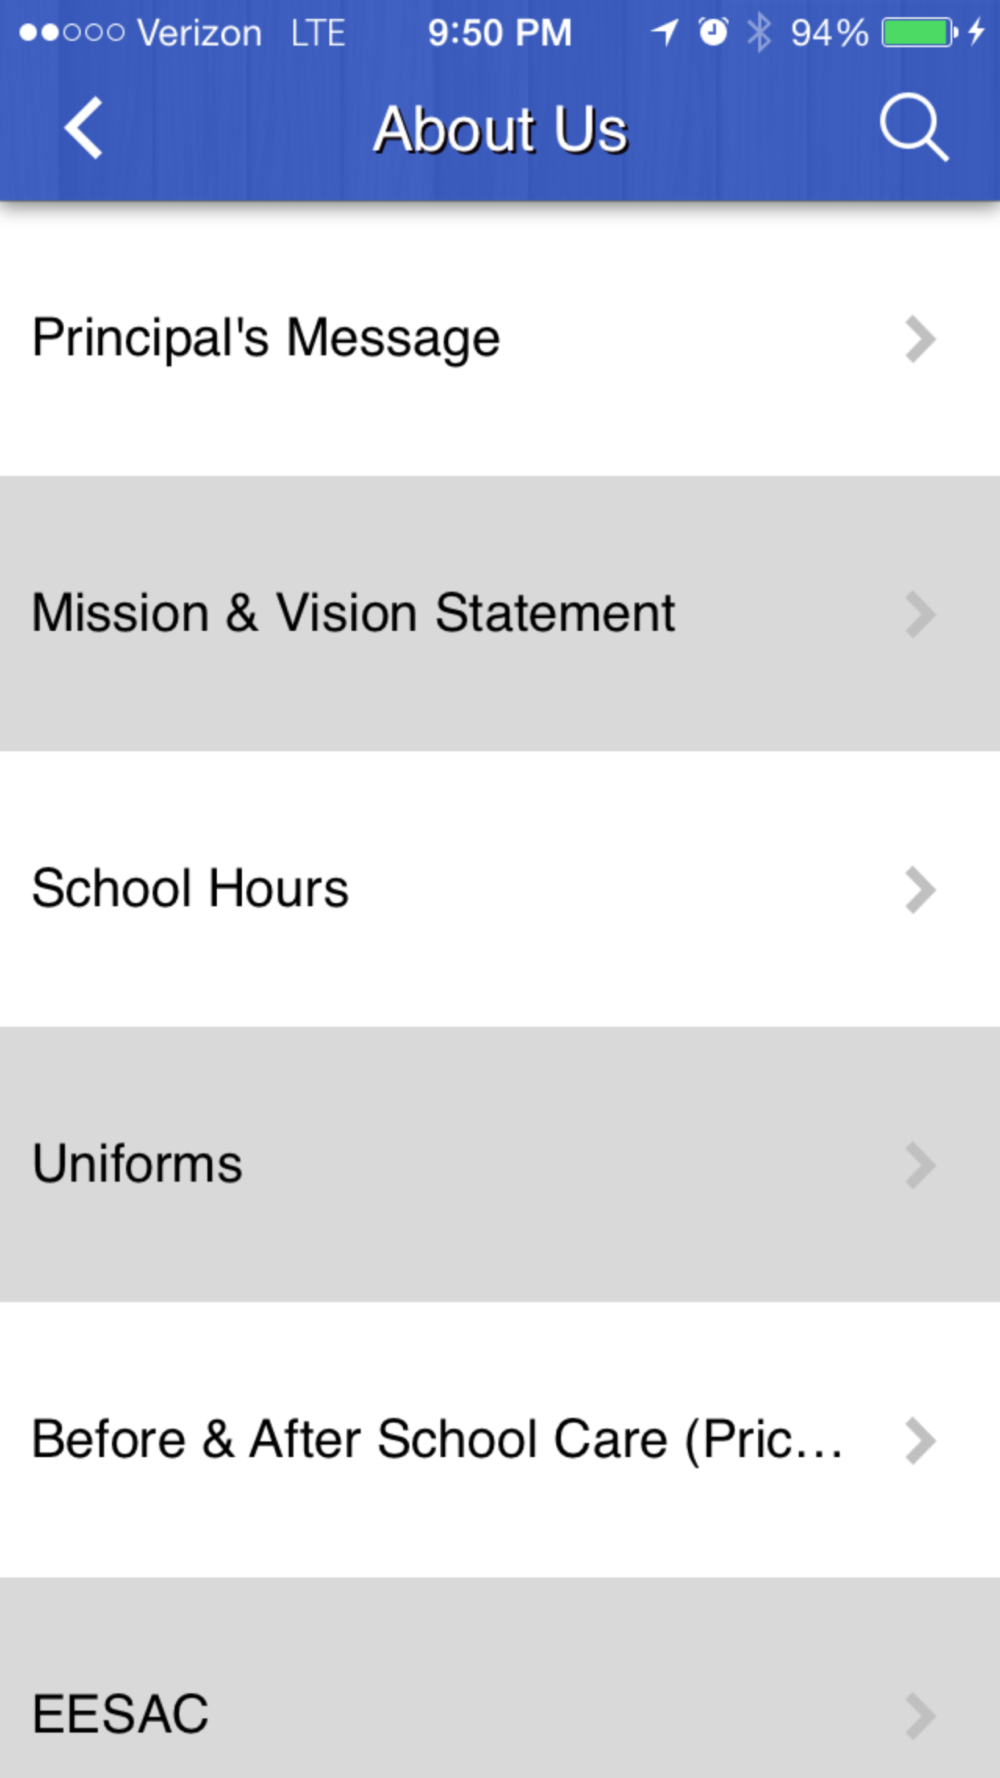1000x1778 pixels.
Task: Tap the signal strength dots
Action: click(x=71, y=33)
